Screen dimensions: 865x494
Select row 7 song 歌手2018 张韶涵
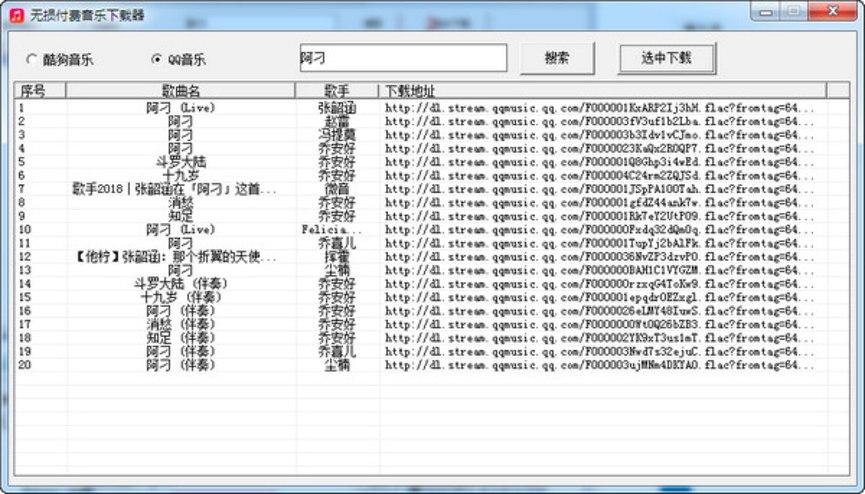click(x=175, y=189)
